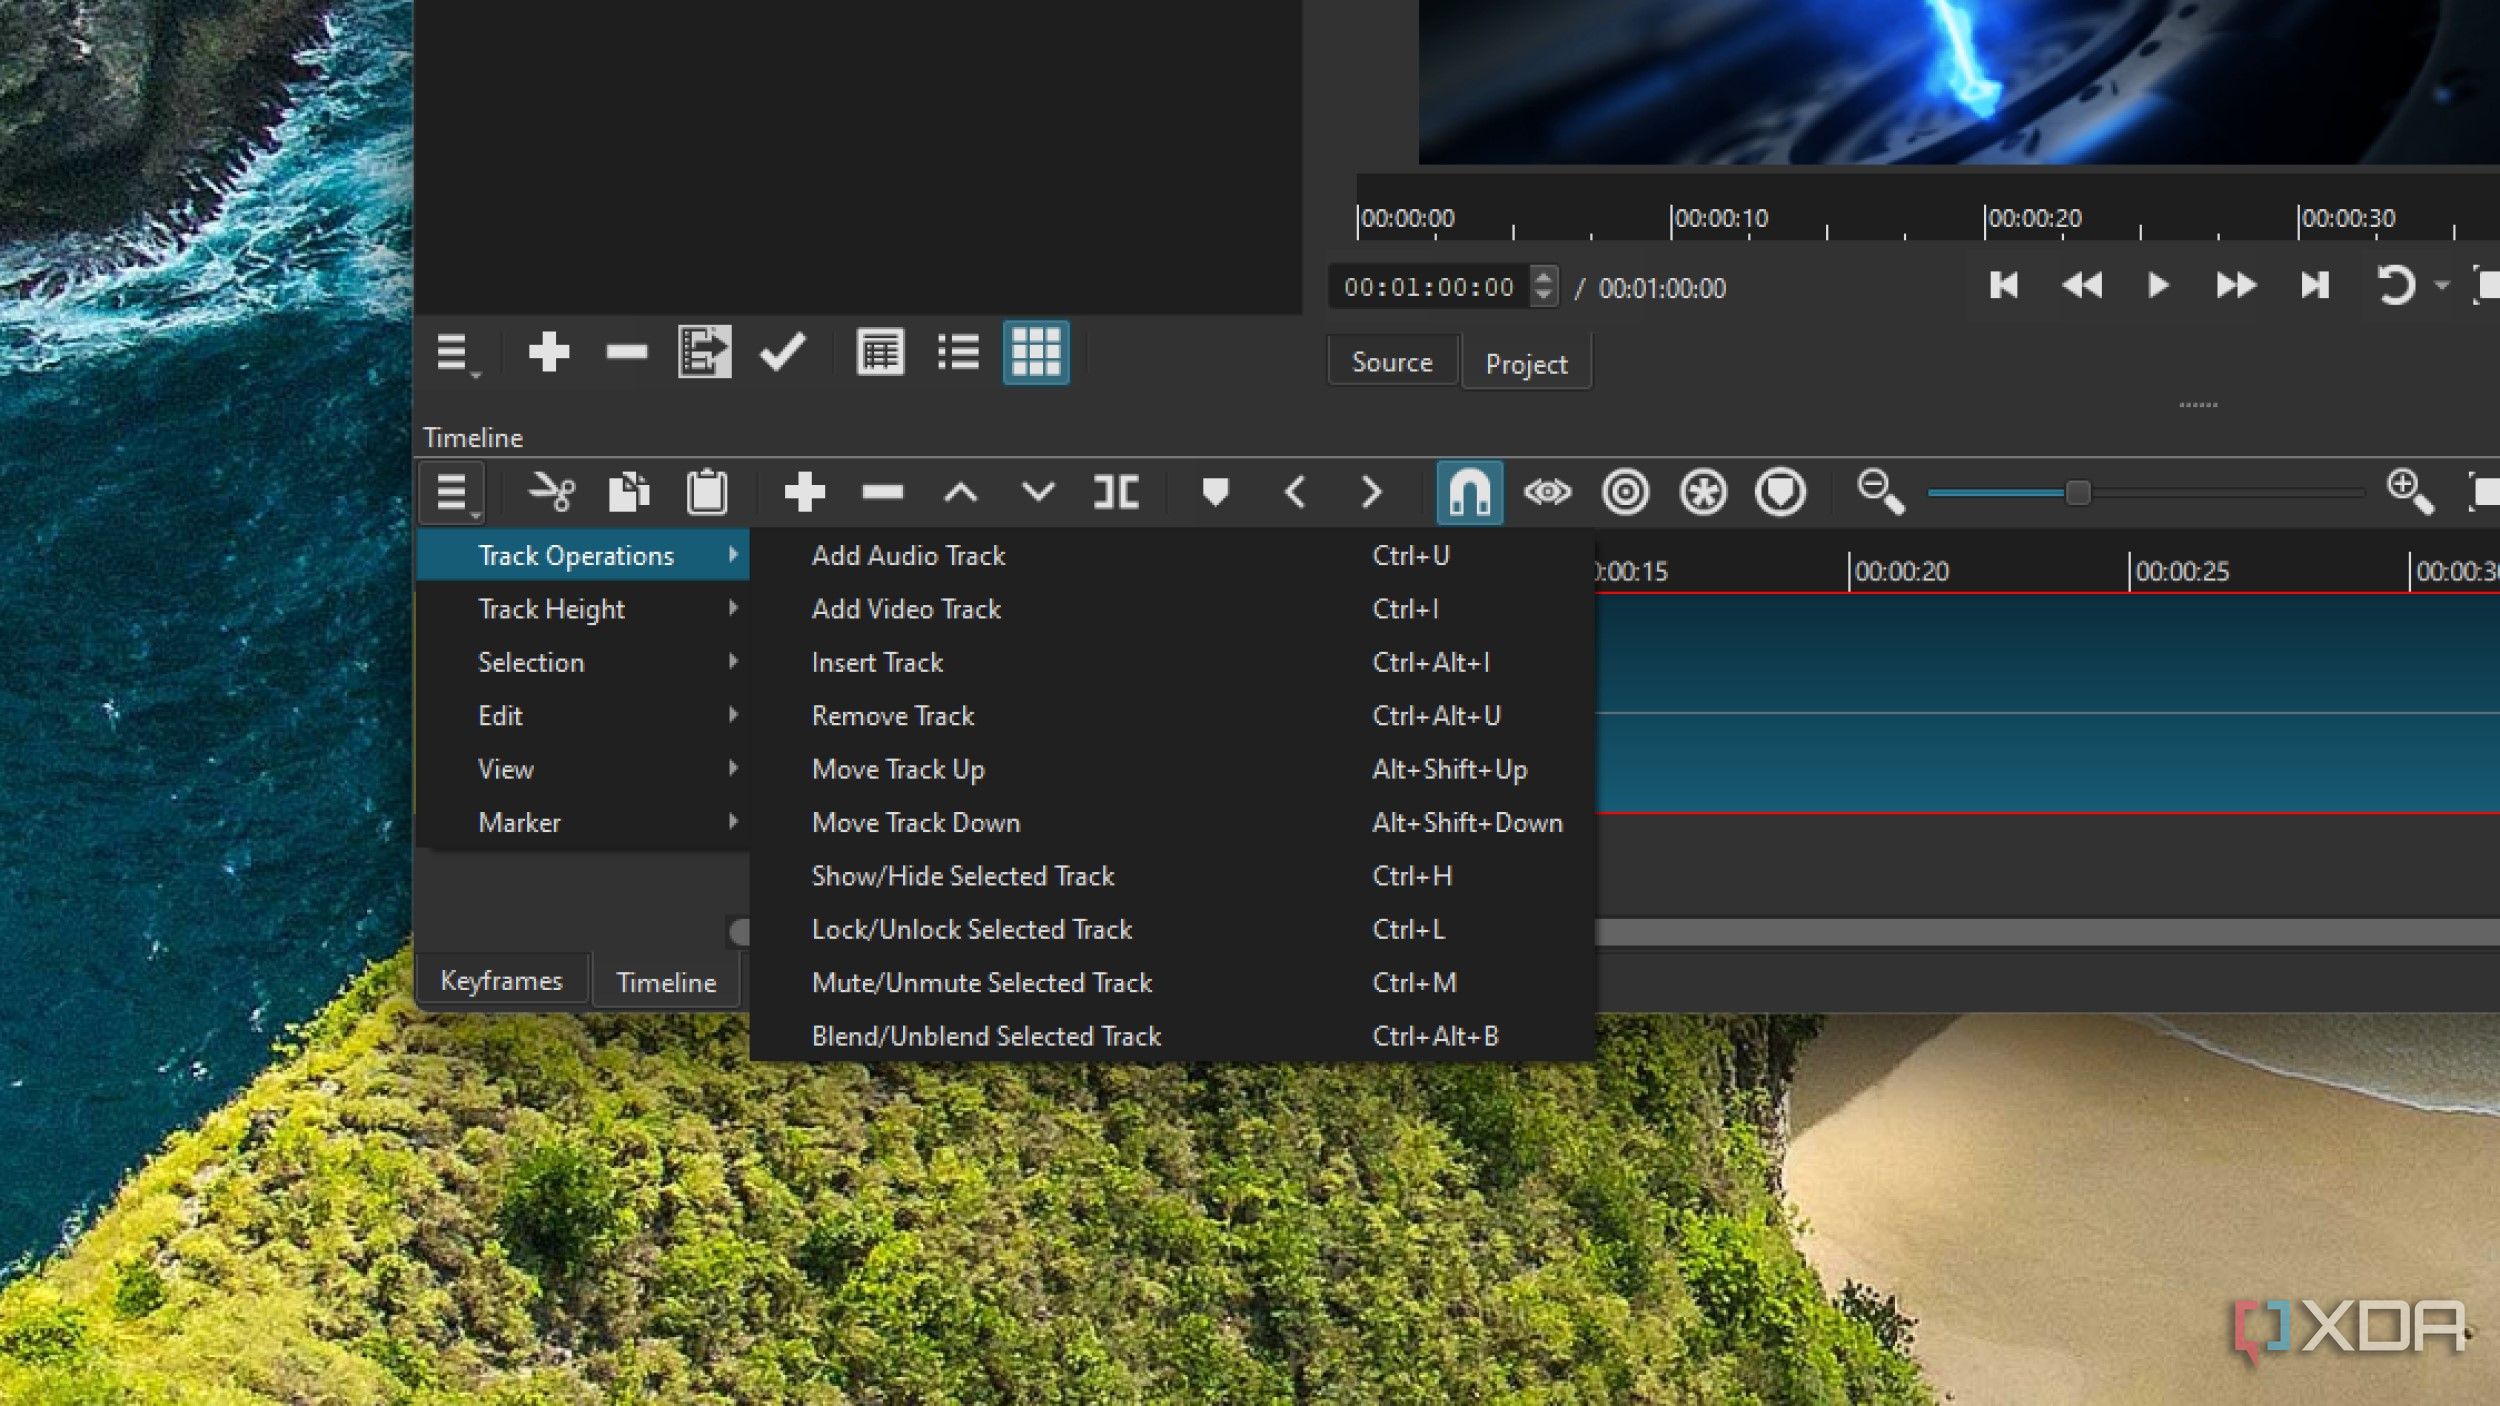The width and height of the screenshot is (2500, 1406).
Task: Click playlist add files icon
Action: click(x=704, y=352)
